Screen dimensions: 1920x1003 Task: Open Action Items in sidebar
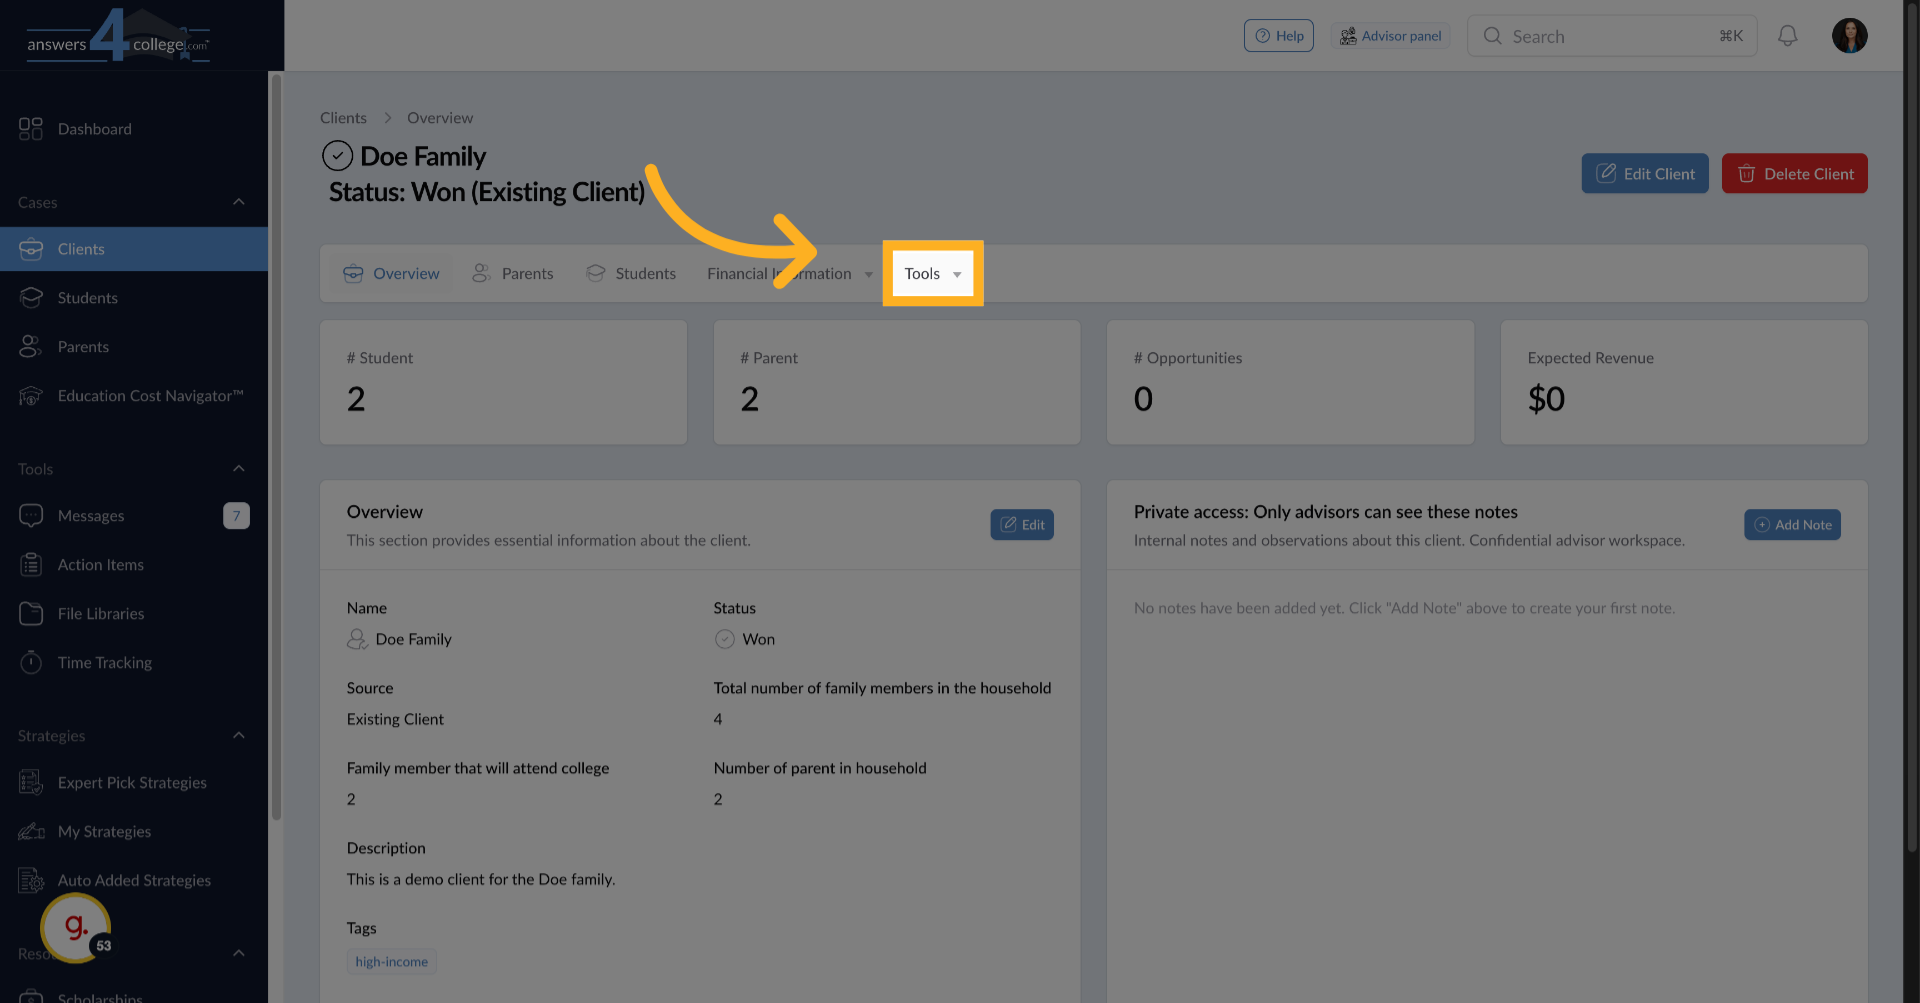point(100,565)
